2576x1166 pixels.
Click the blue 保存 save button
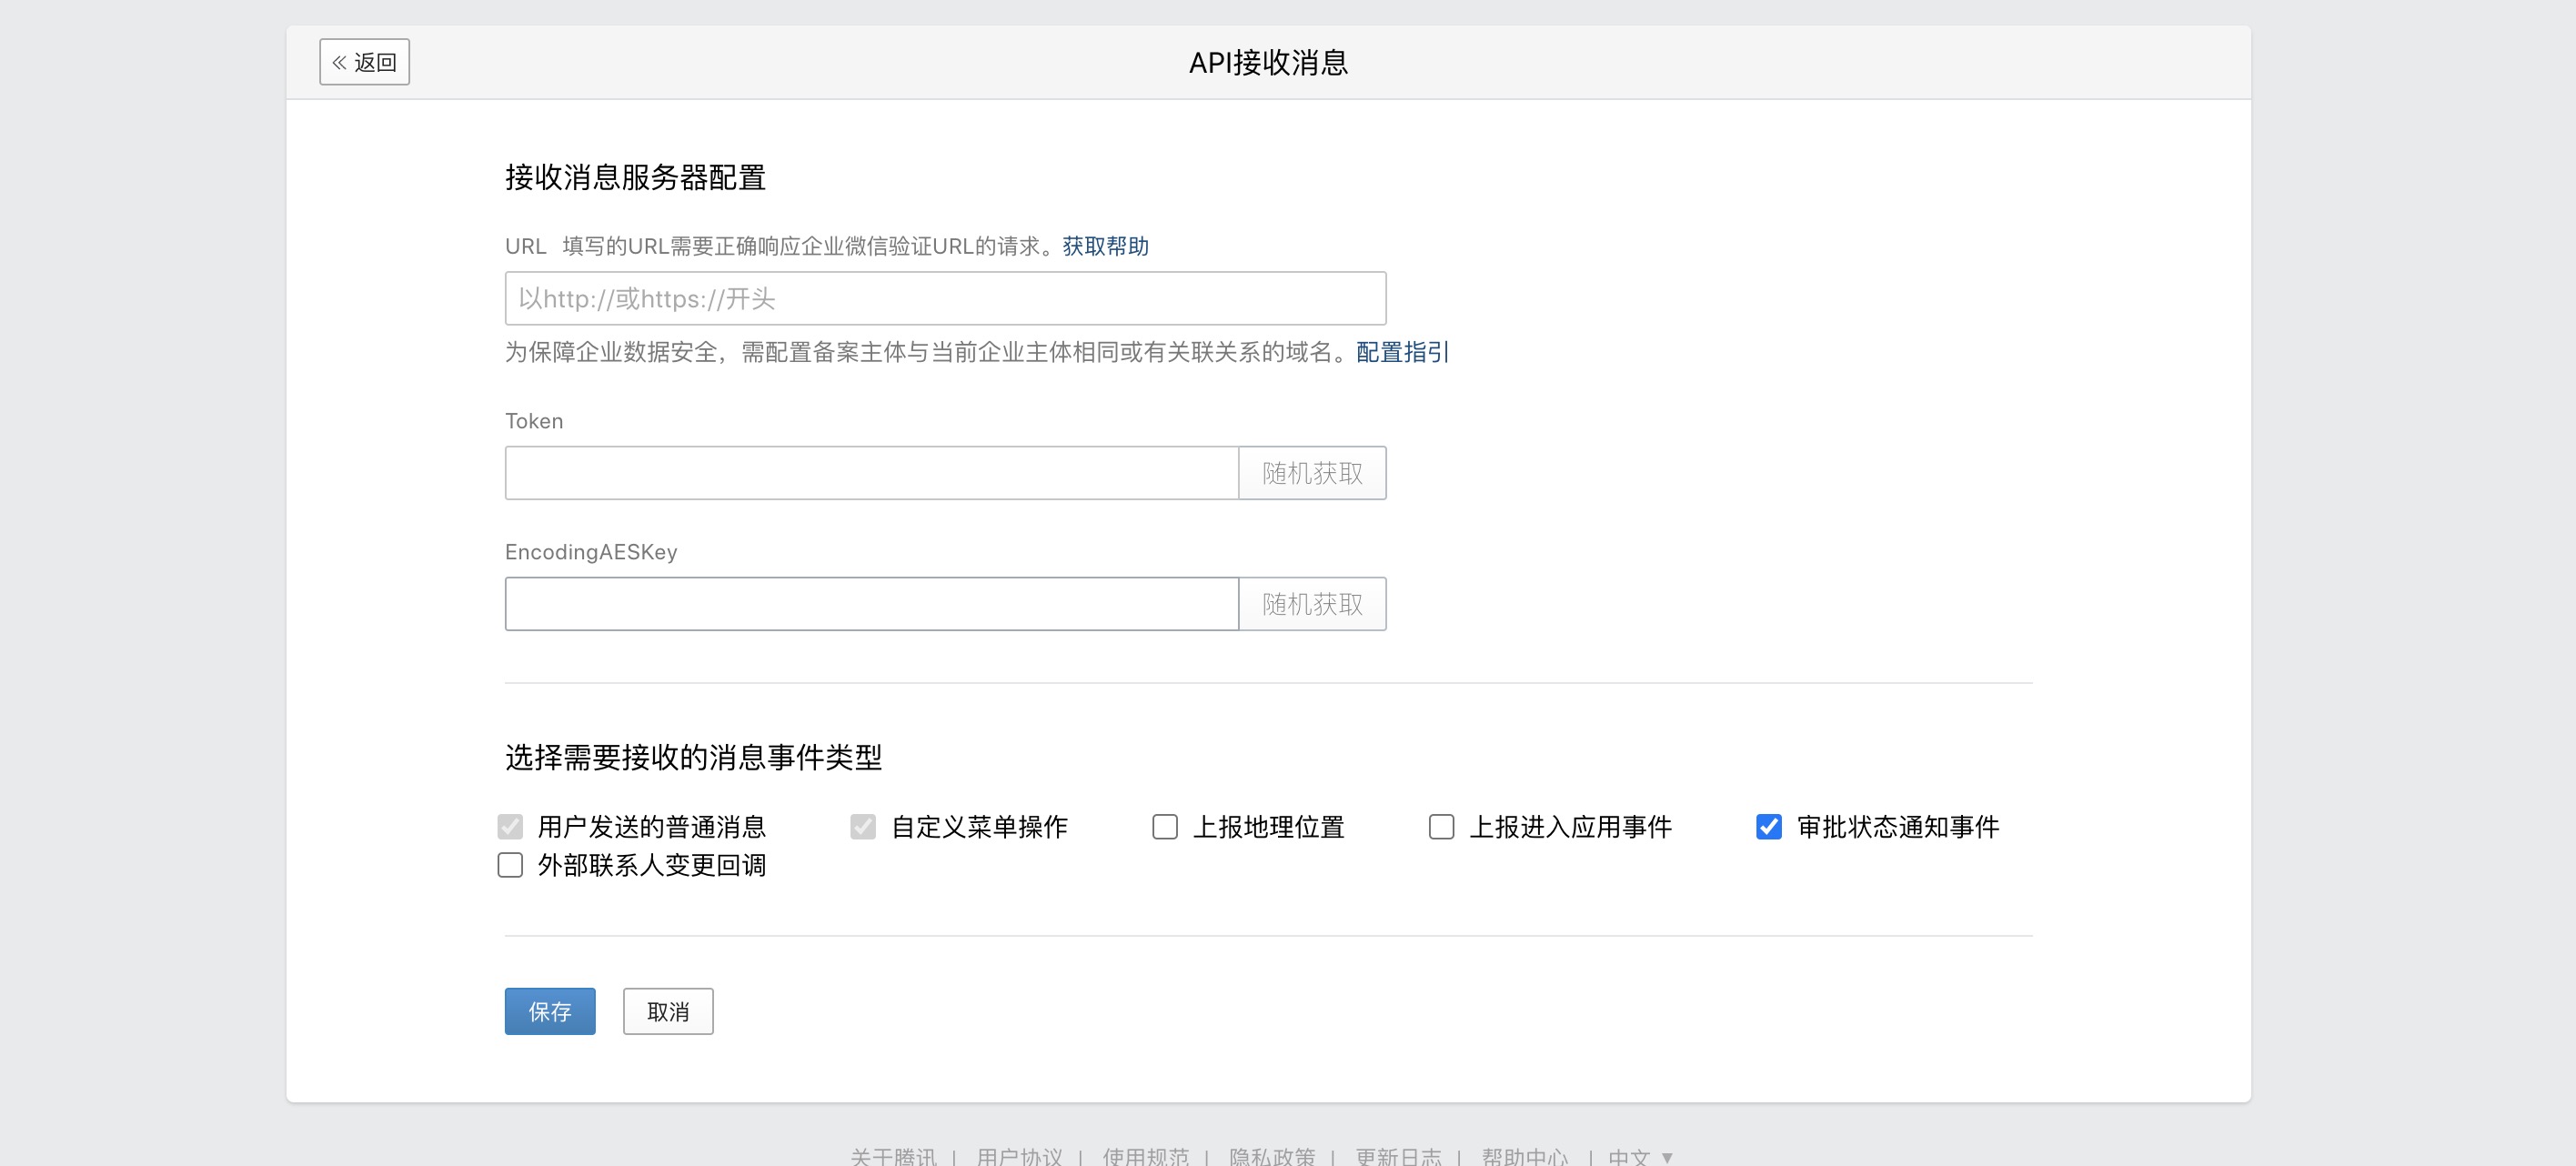549,1011
